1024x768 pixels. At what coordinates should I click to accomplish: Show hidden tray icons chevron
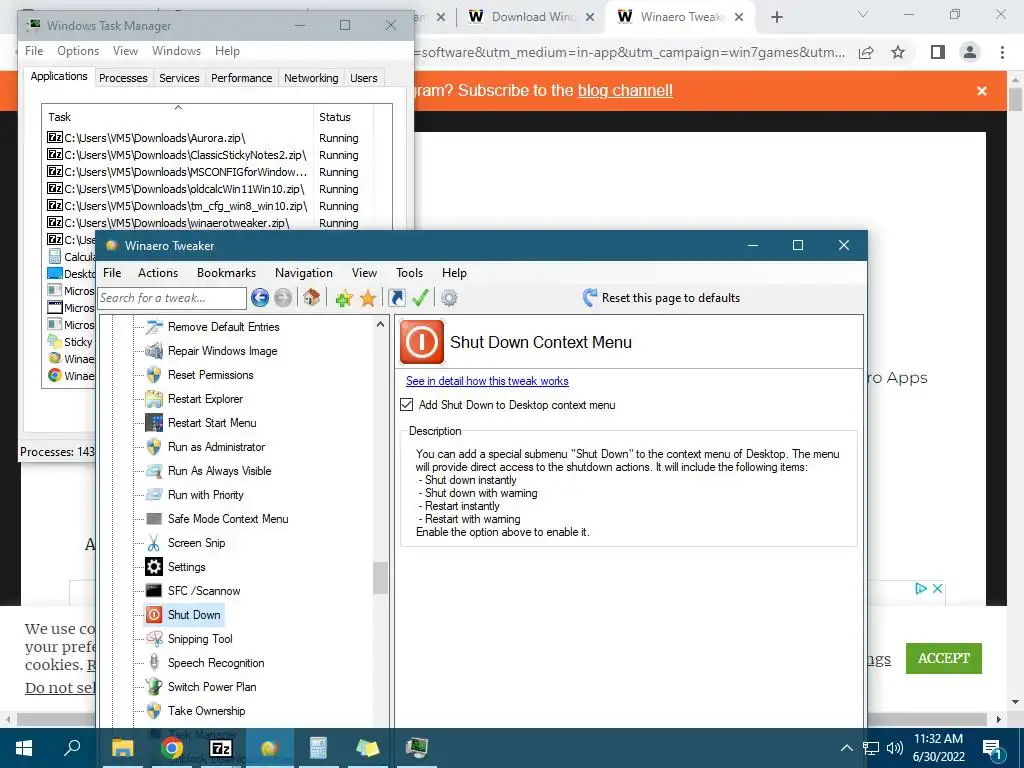click(846, 748)
